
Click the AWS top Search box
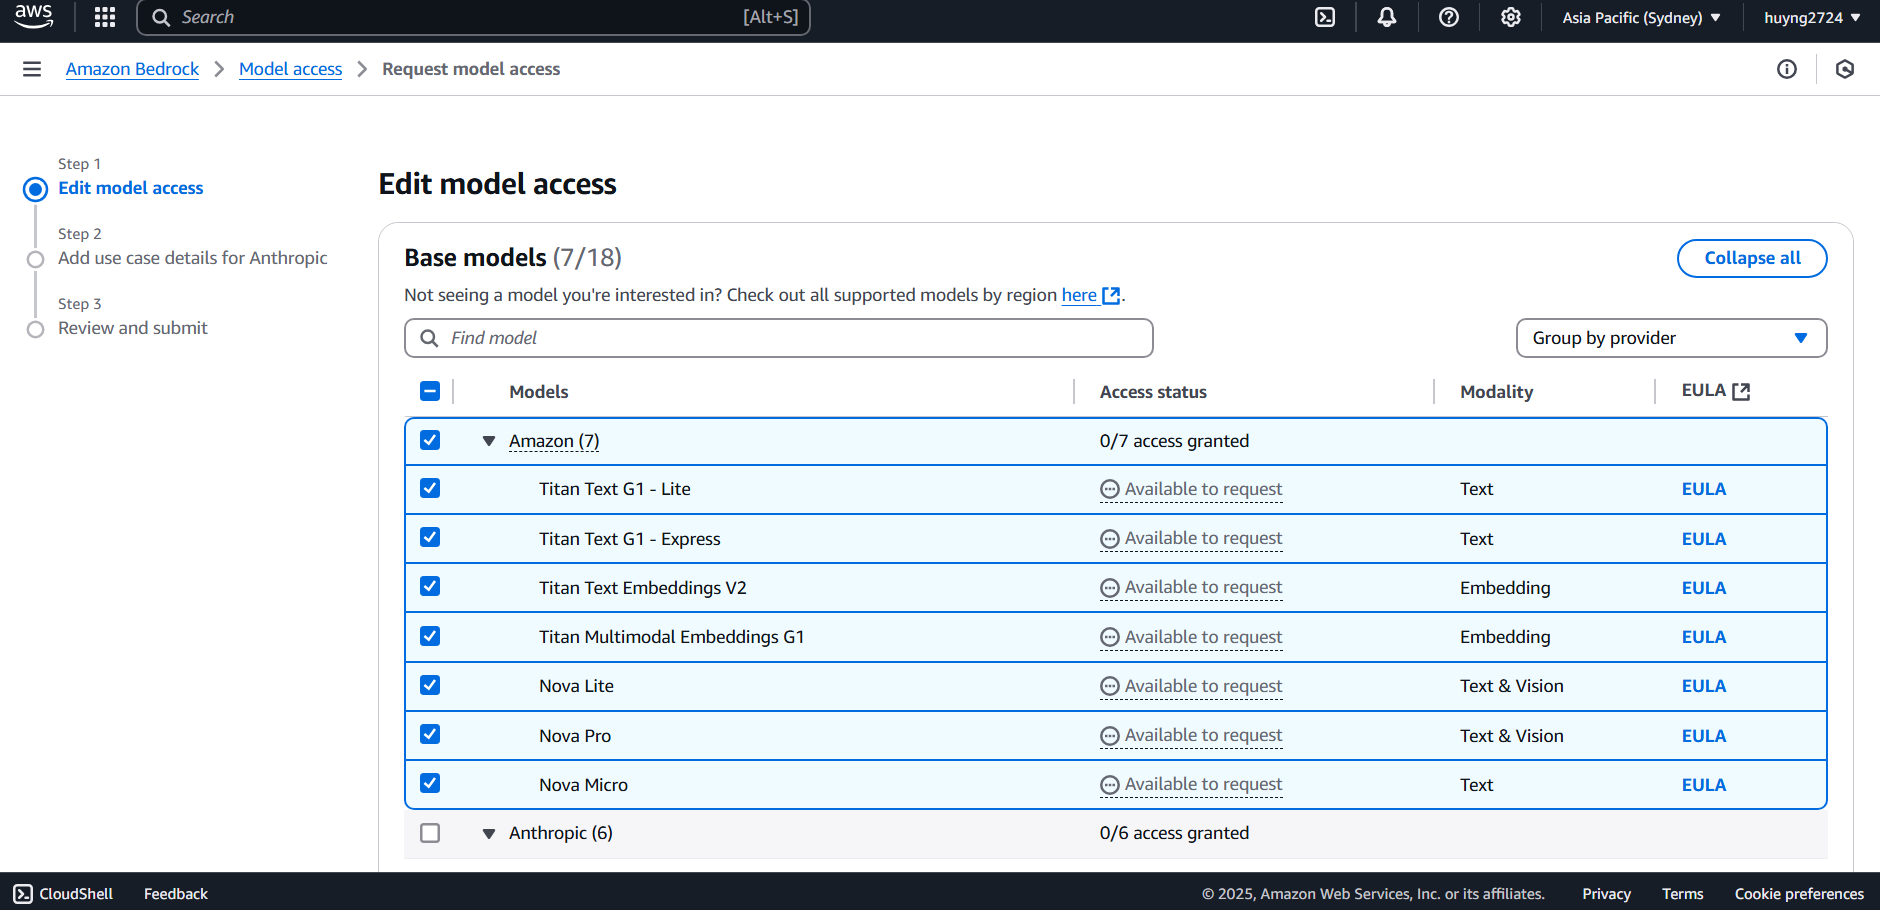coord(473,17)
